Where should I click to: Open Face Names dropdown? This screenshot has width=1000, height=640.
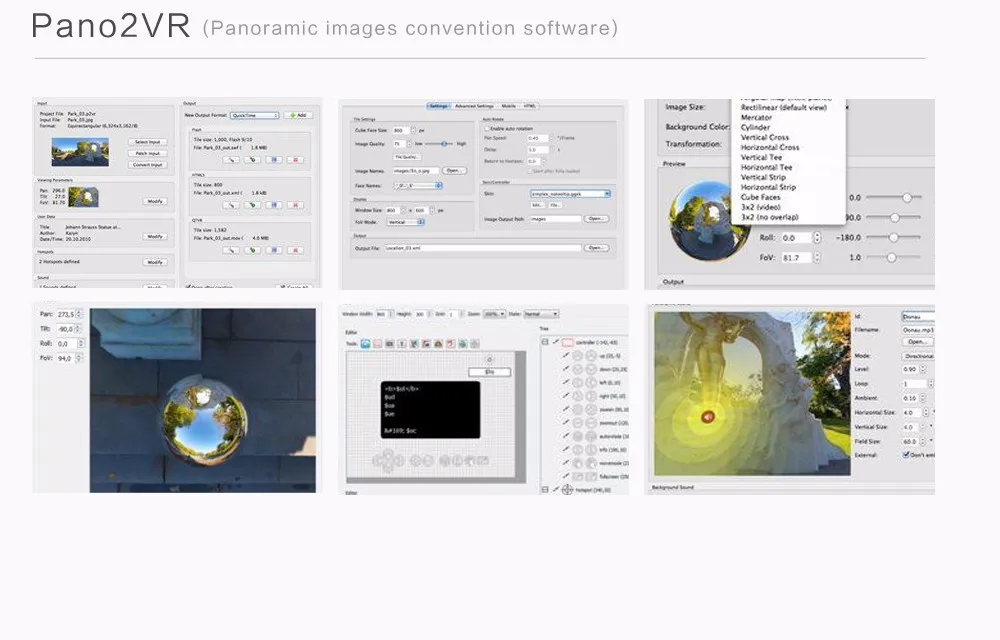click(x=418, y=185)
